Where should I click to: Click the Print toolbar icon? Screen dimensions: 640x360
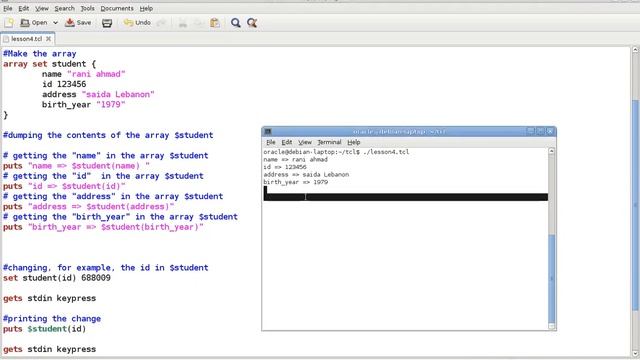point(107,23)
